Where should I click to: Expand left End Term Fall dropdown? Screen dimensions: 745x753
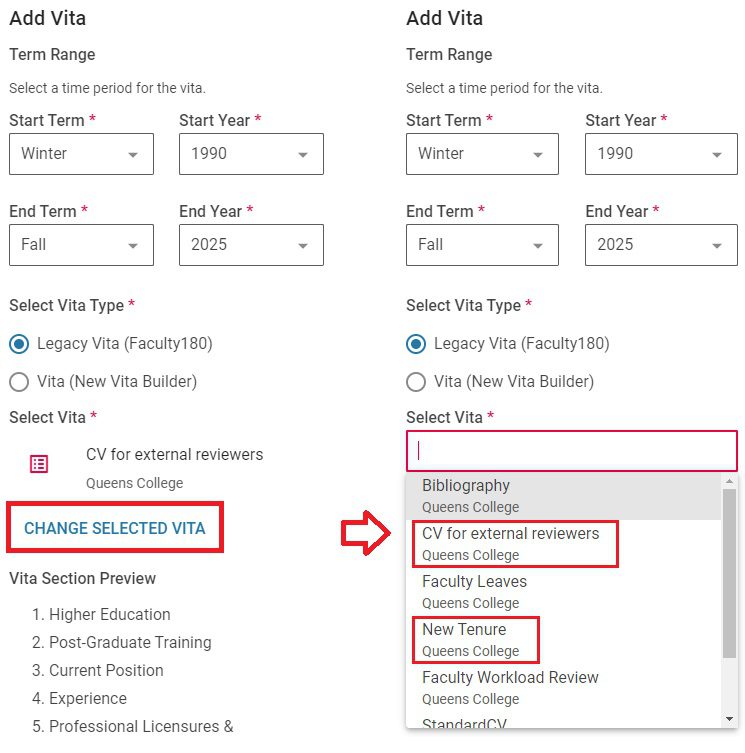81,245
